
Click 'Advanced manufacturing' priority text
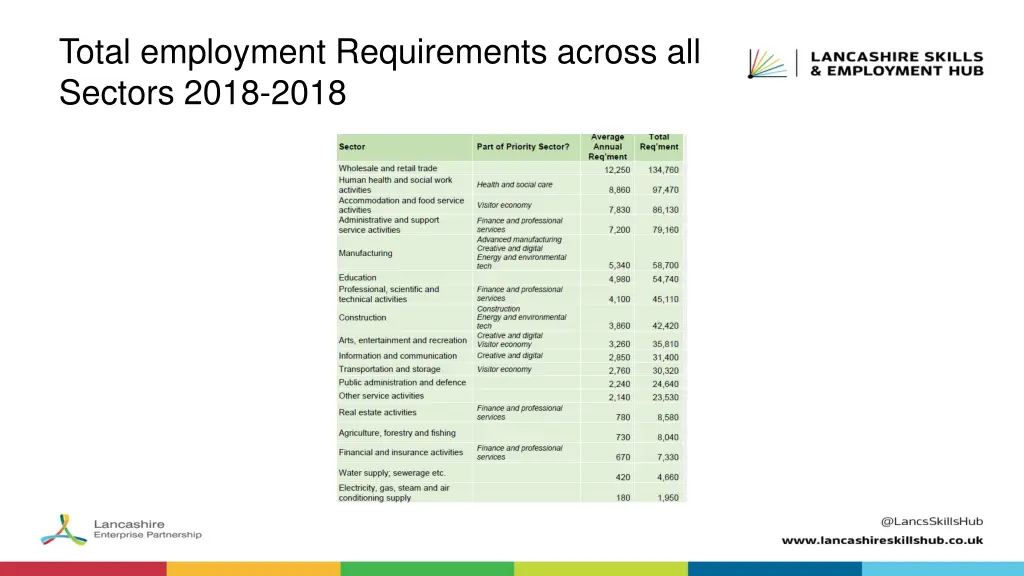pyautogui.click(x=519, y=240)
